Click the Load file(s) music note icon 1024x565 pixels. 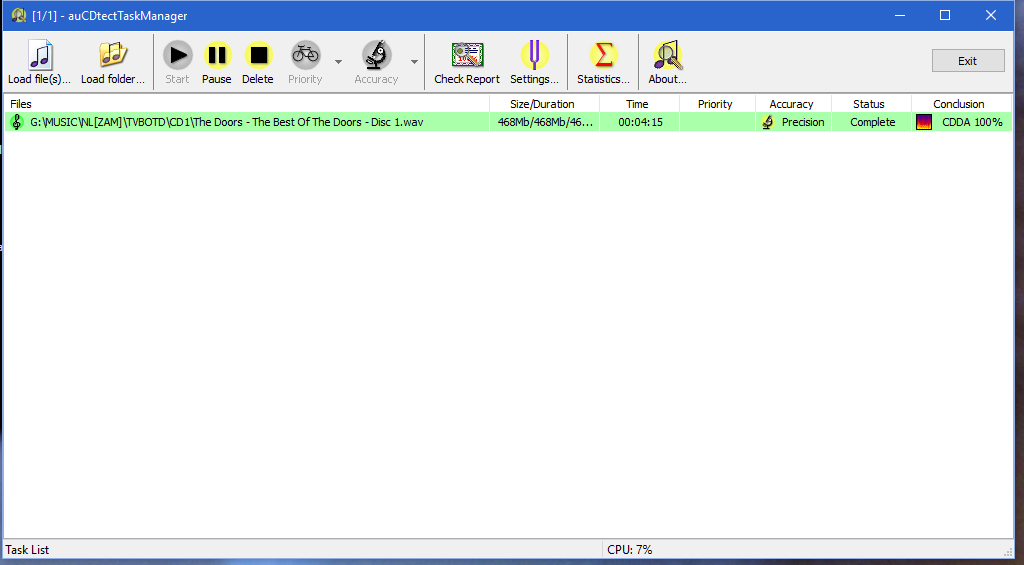point(39,55)
